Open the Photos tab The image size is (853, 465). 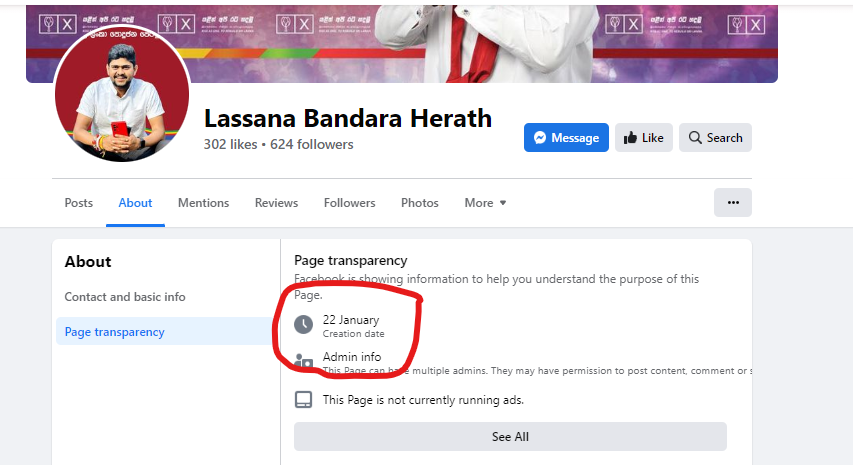point(419,203)
